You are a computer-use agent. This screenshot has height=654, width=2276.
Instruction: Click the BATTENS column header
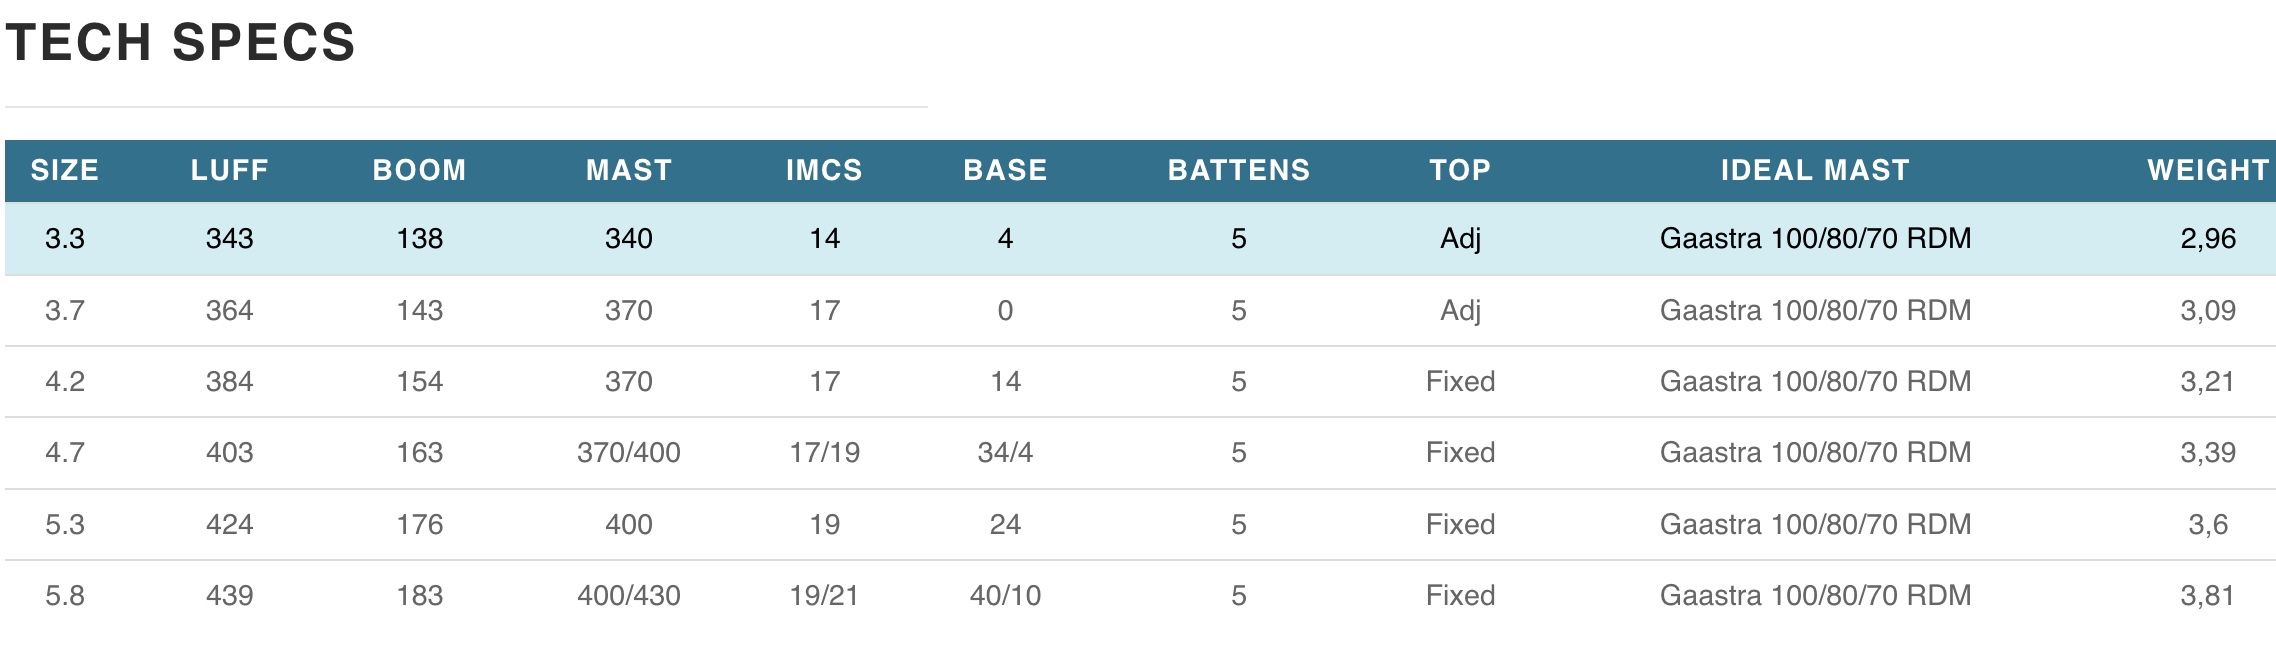point(1238,171)
